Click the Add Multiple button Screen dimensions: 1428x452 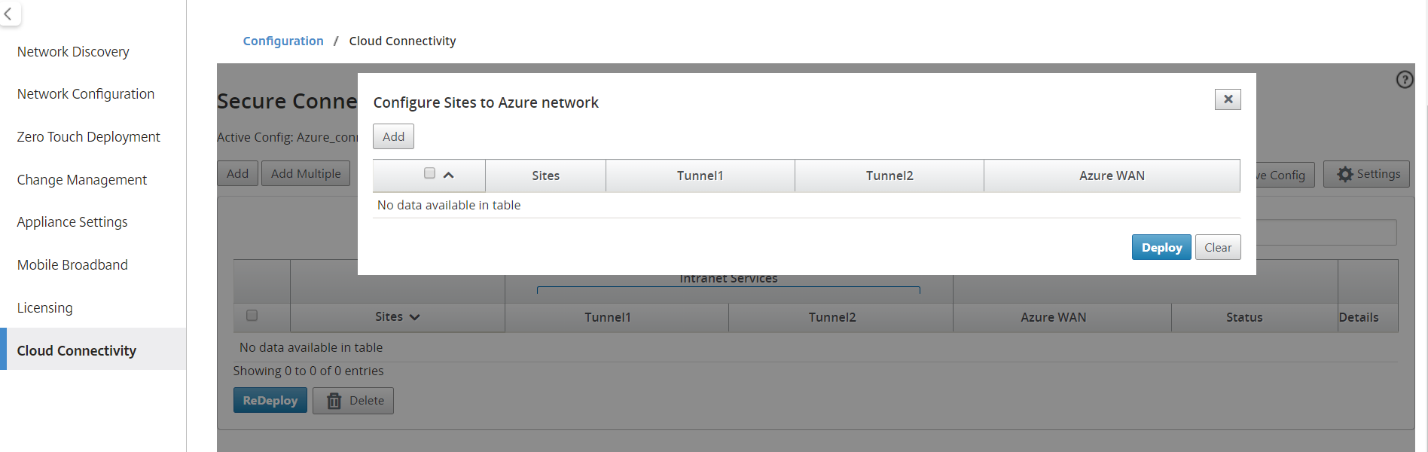(x=306, y=174)
